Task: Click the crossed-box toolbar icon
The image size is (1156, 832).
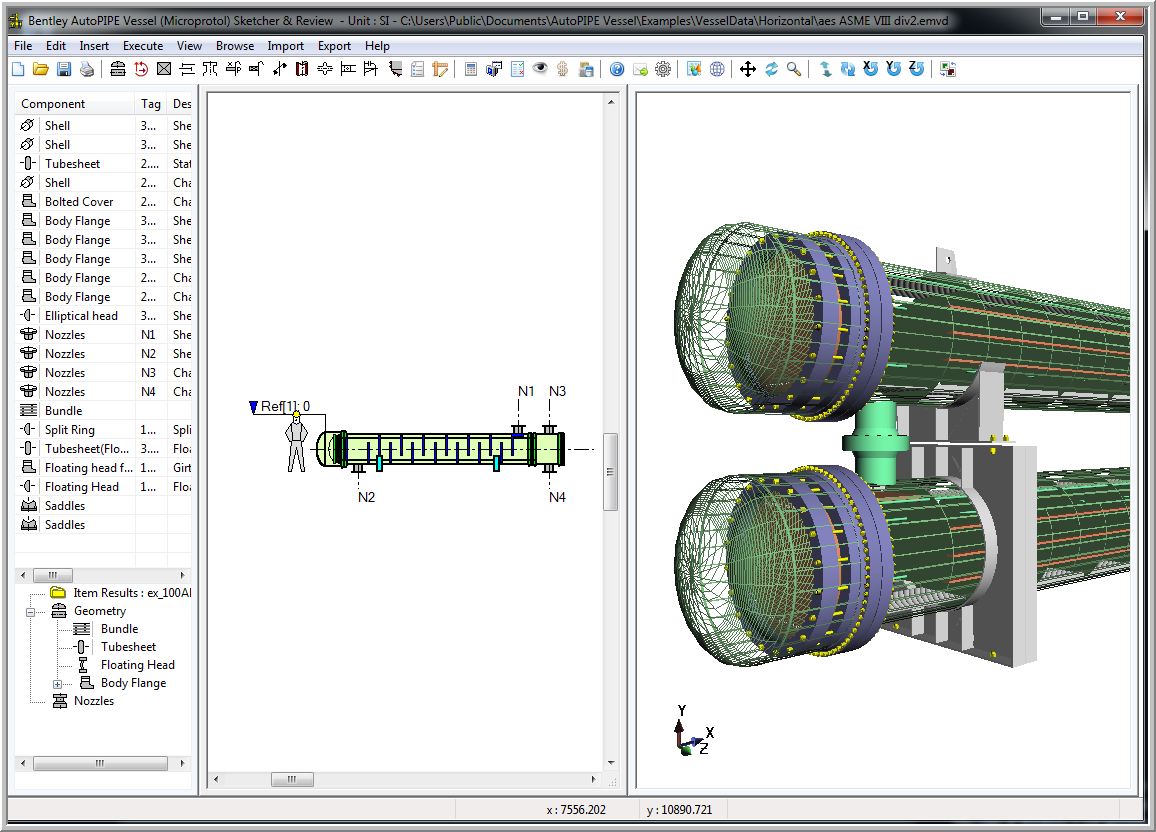Action: [164, 69]
